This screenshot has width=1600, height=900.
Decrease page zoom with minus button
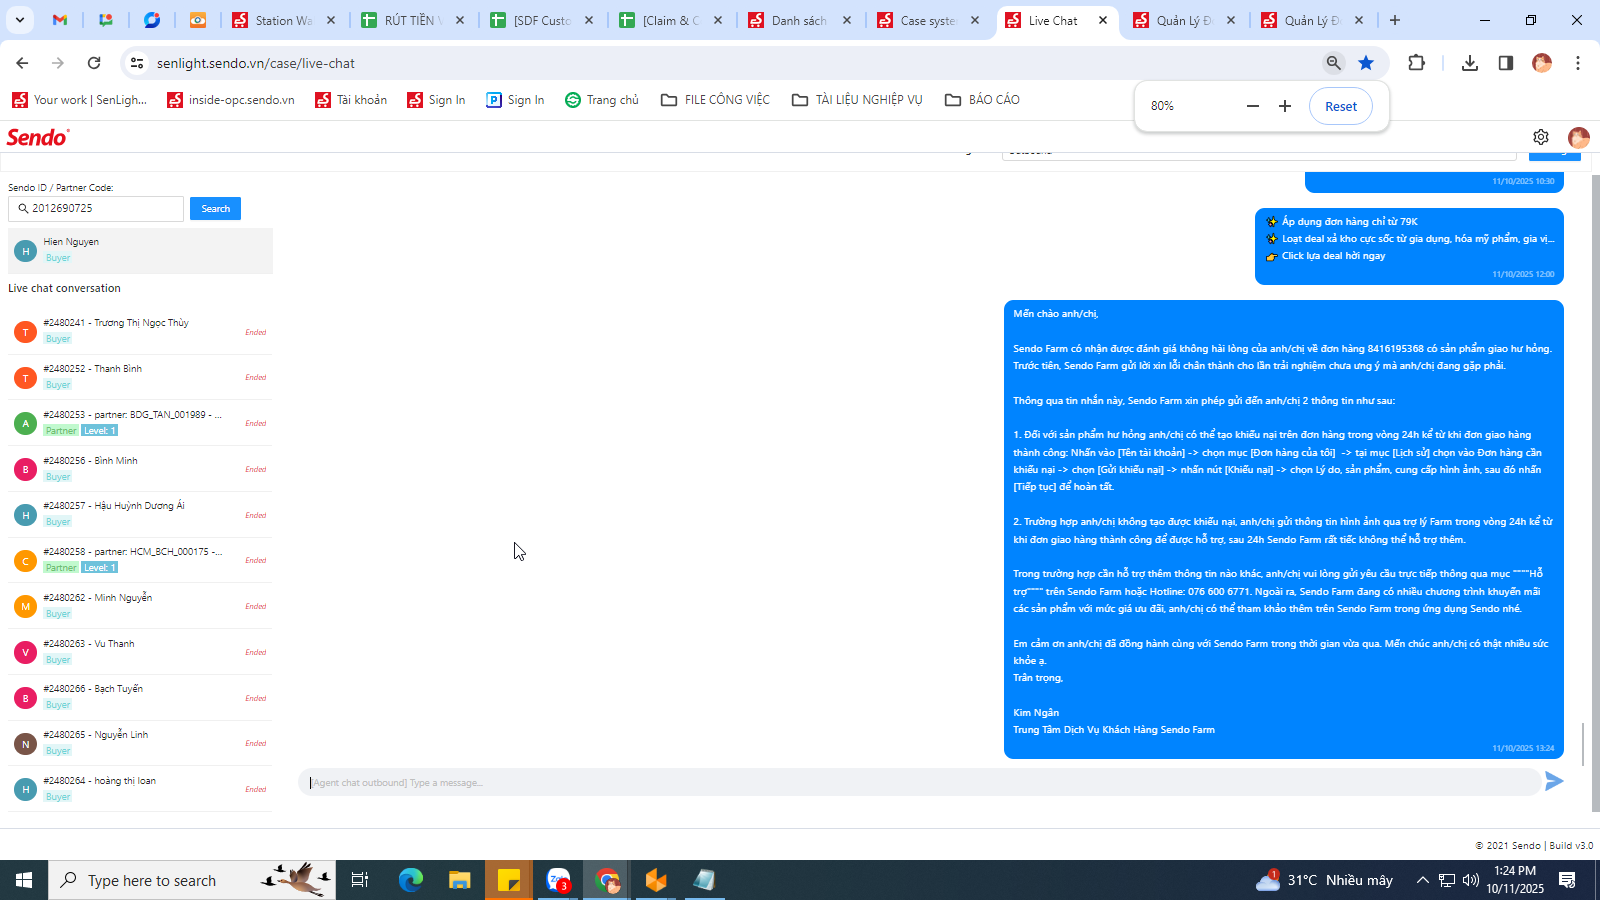click(1252, 106)
